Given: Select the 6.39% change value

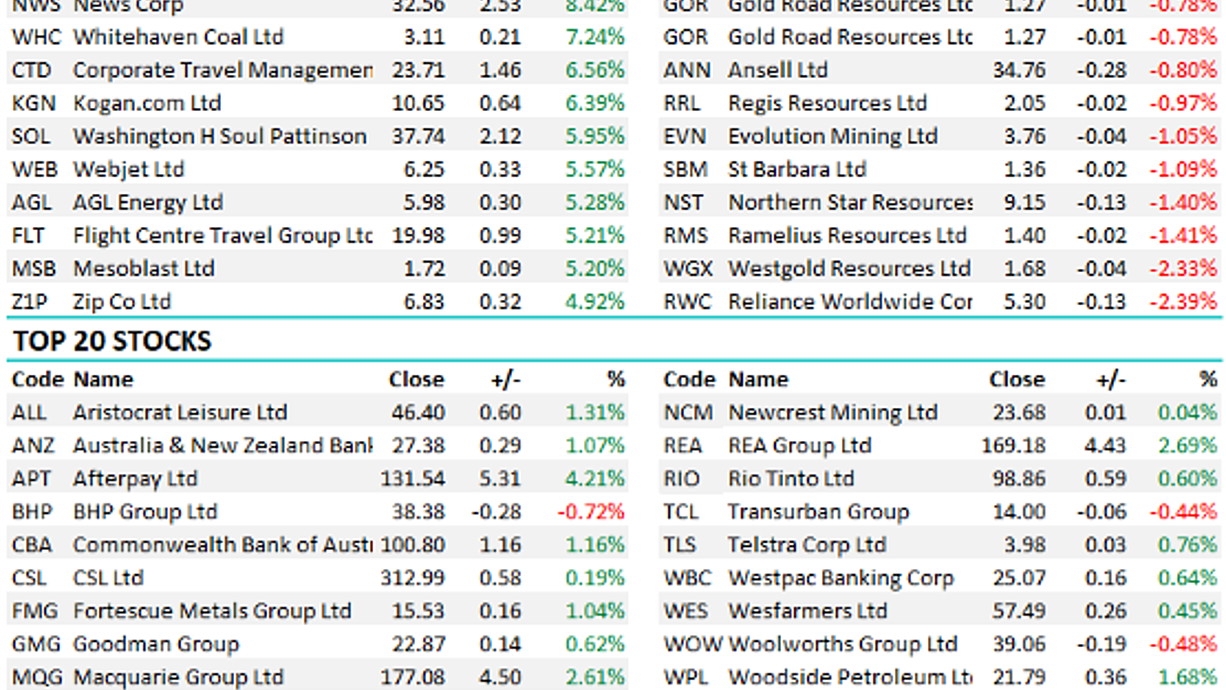Looking at the screenshot, I should coord(594,103).
